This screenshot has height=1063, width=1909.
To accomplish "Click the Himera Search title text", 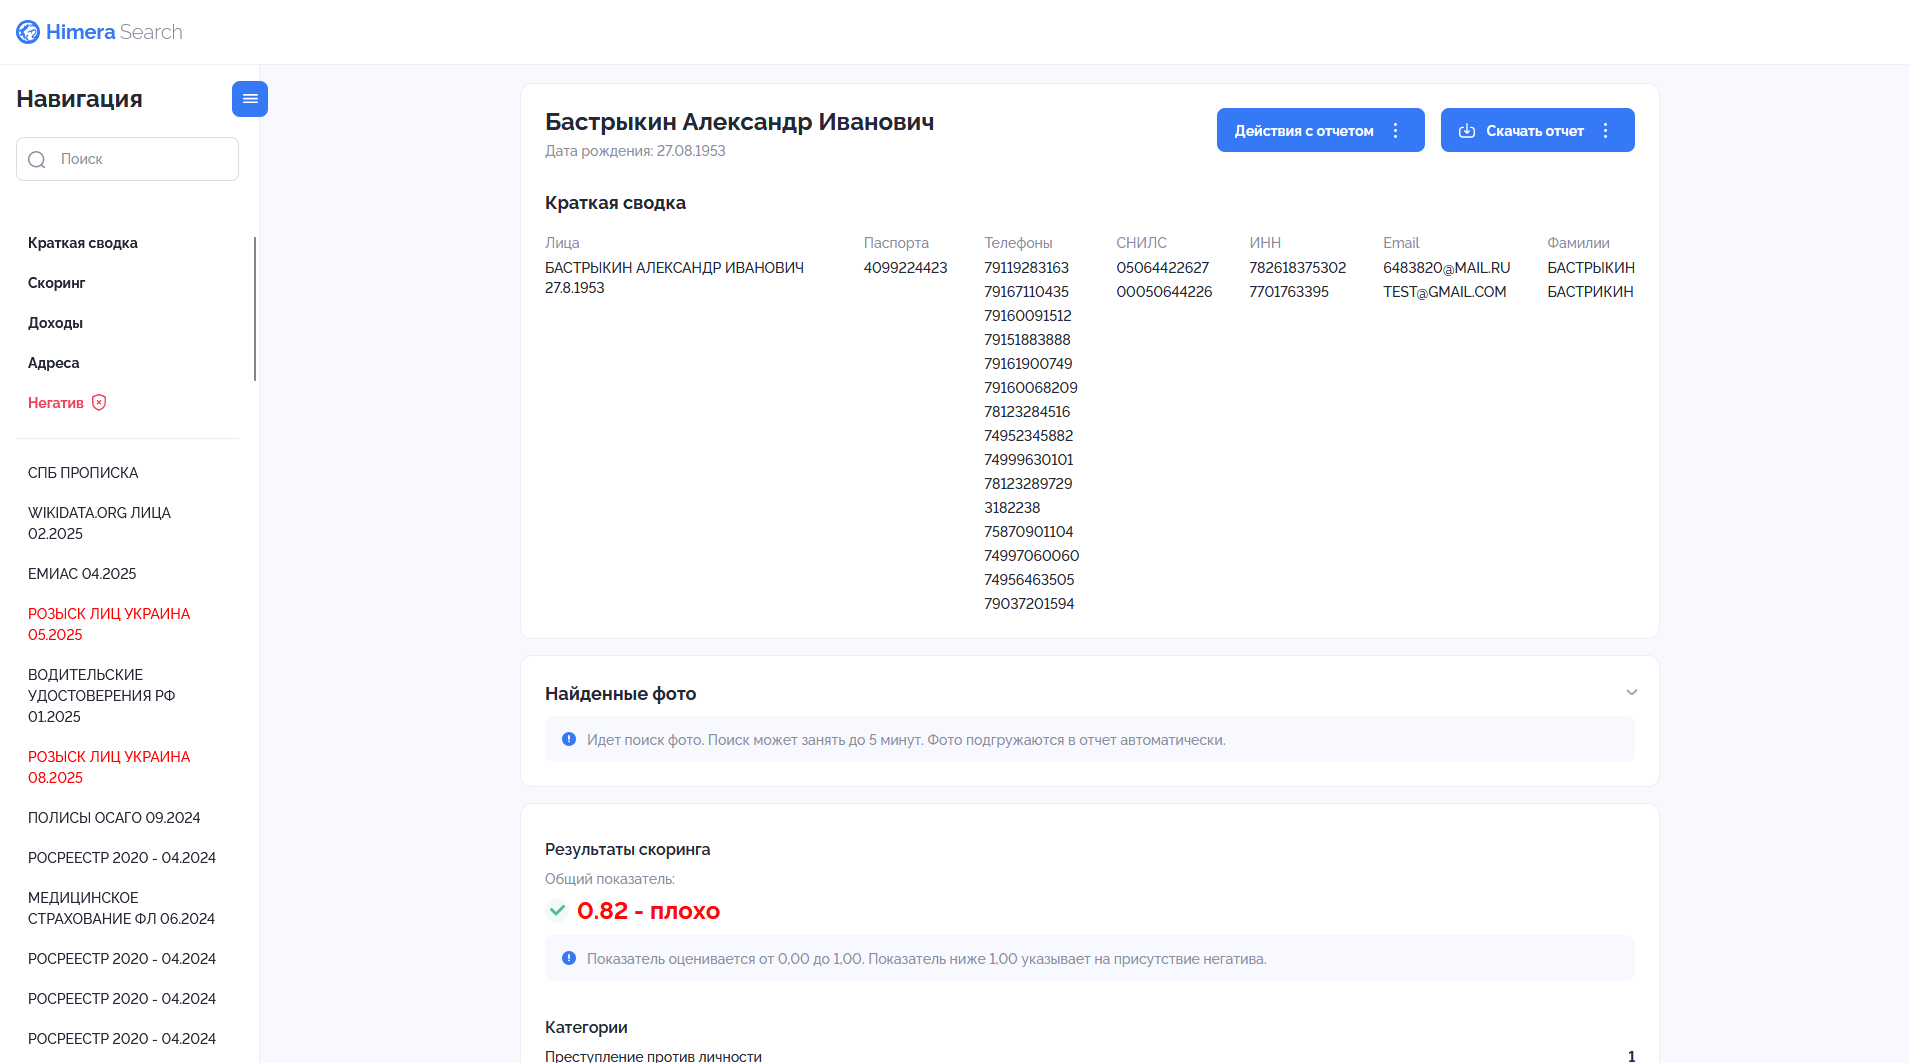I will [x=114, y=32].
